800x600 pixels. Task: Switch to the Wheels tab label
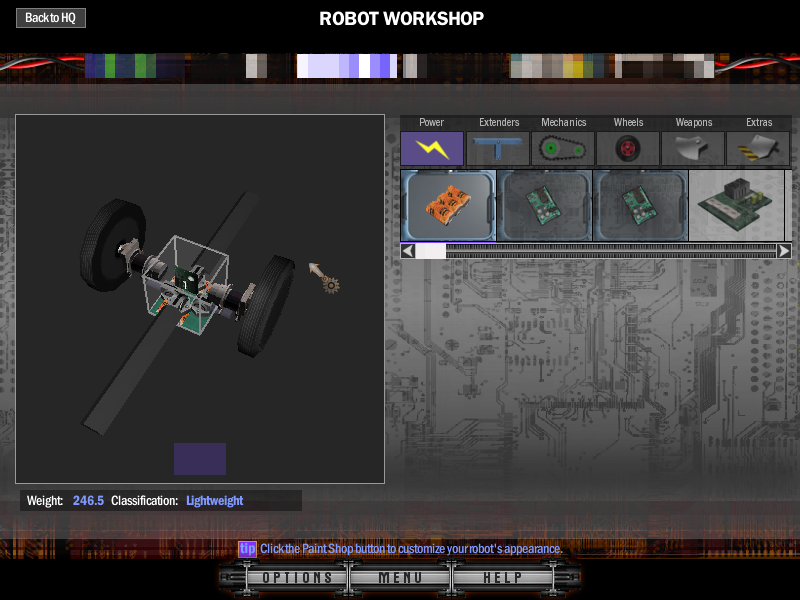628,122
